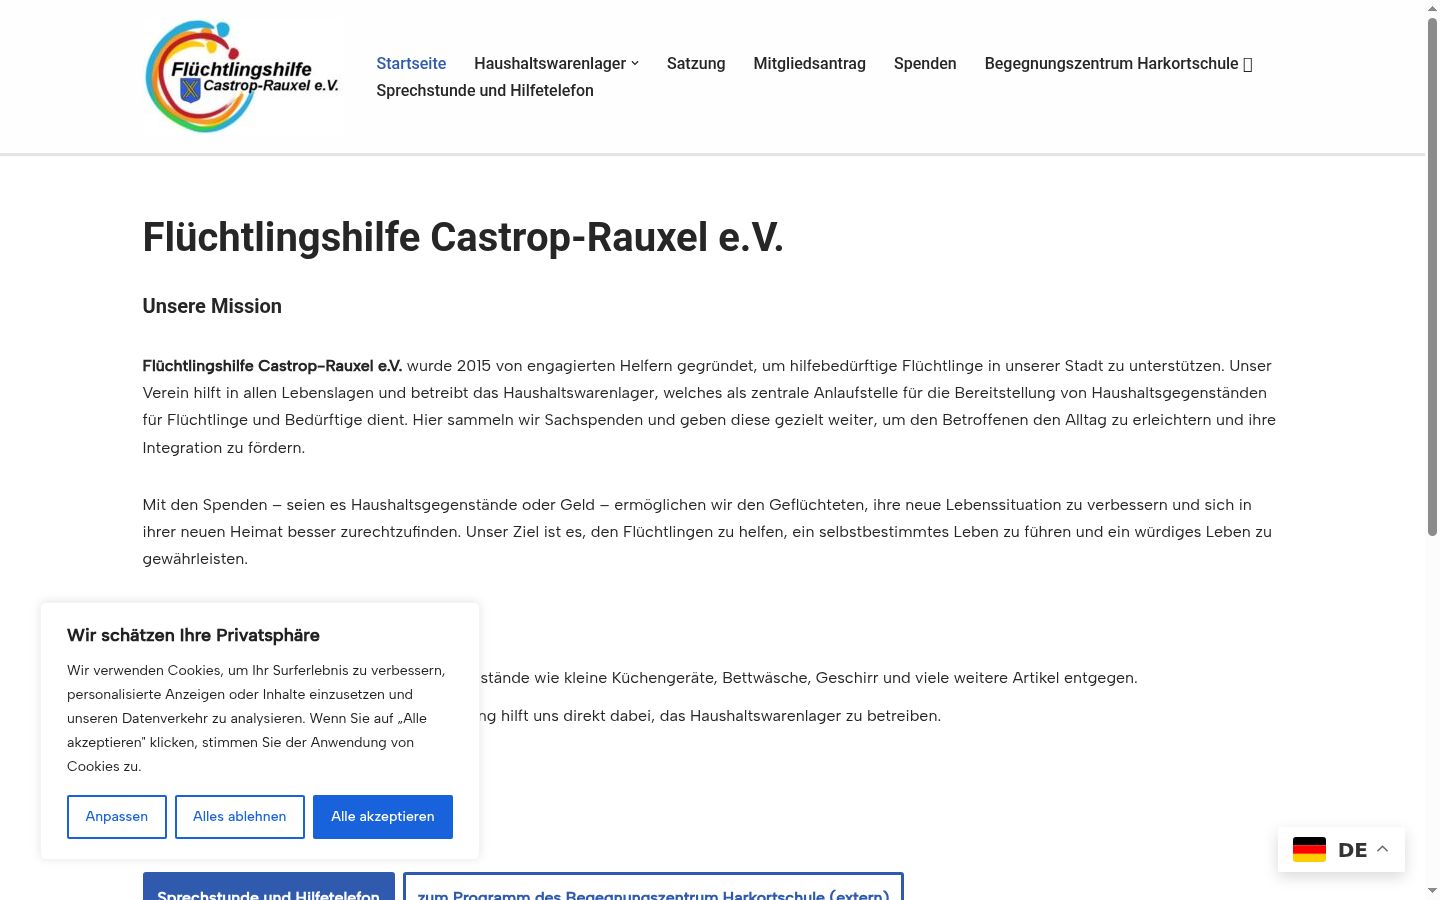Viewport: 1440px width, 900px height.
Task: Open Sprechstunde und Hilfetelefon menu item
Action: pyautogui.click(x=485, y=90)
